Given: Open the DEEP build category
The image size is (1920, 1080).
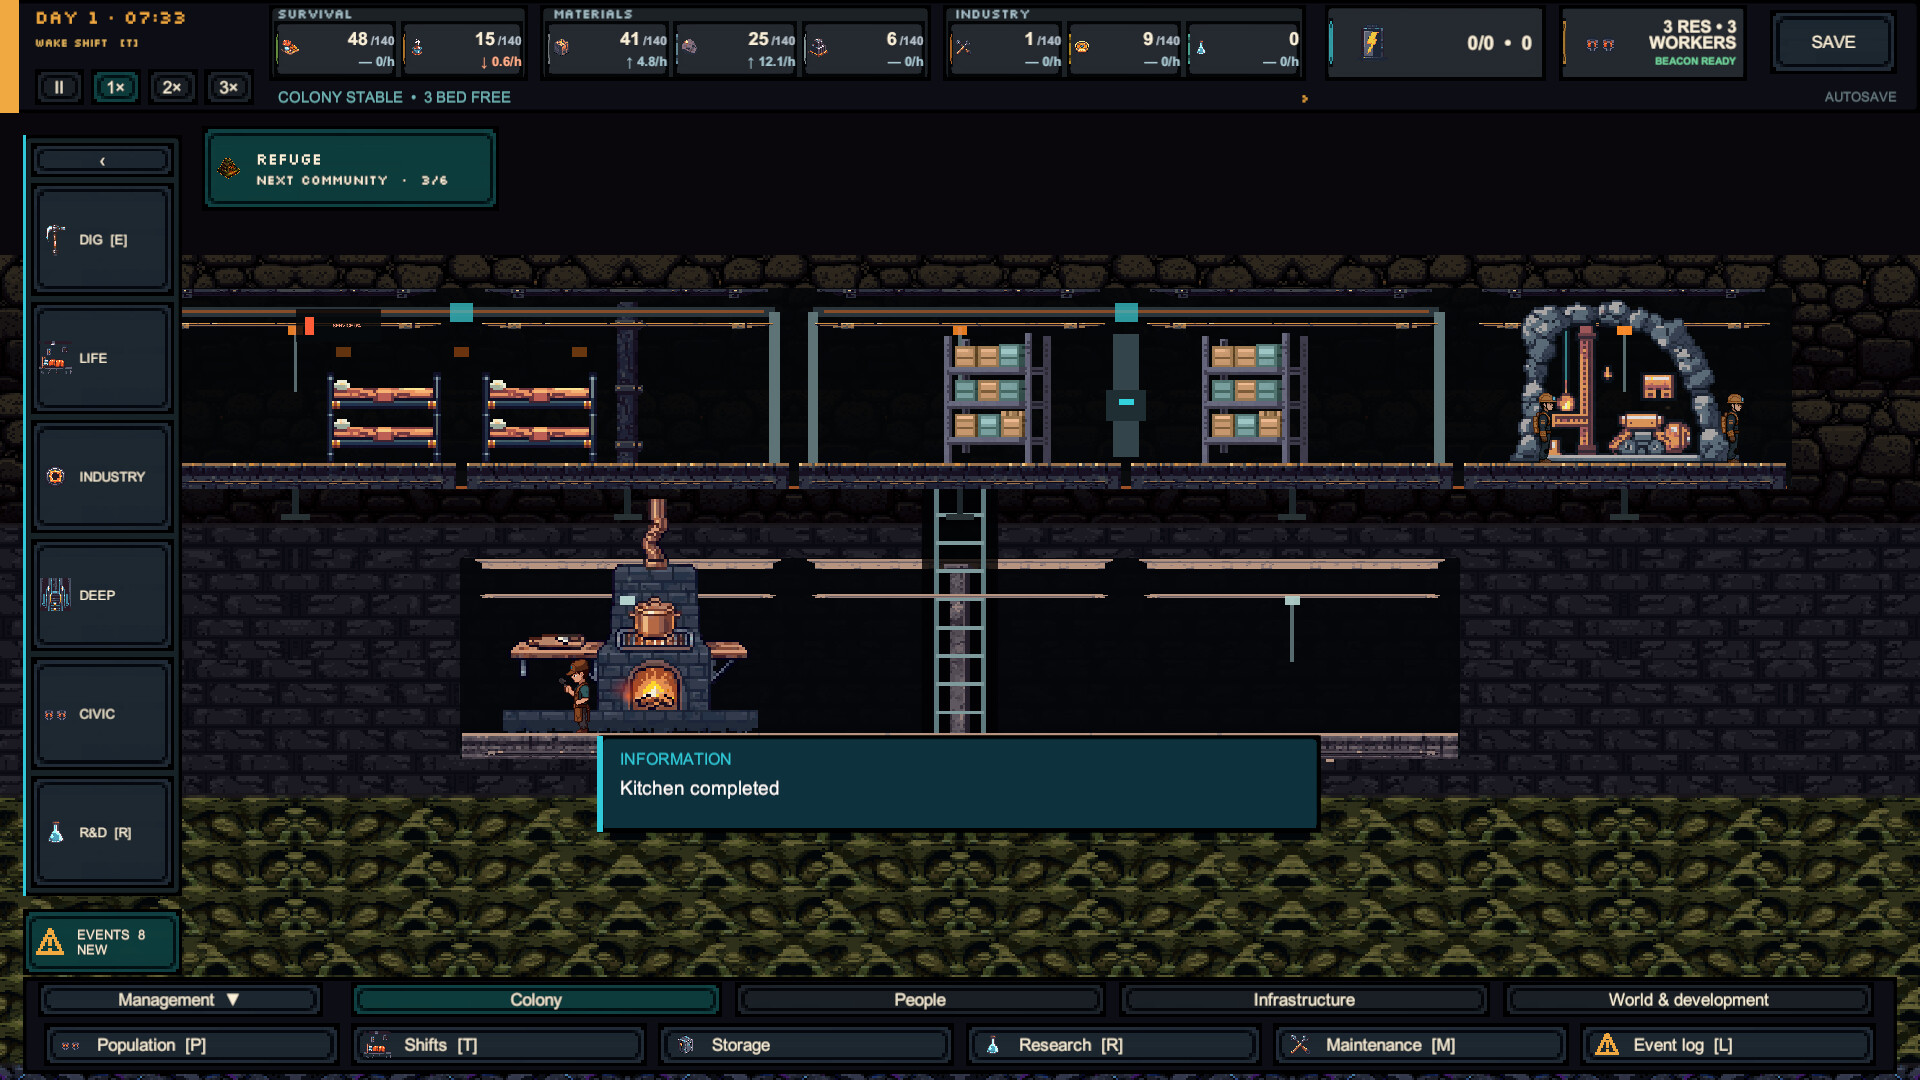Looking at the screenshot, I should pyautogui.click(x=102, y=595).
